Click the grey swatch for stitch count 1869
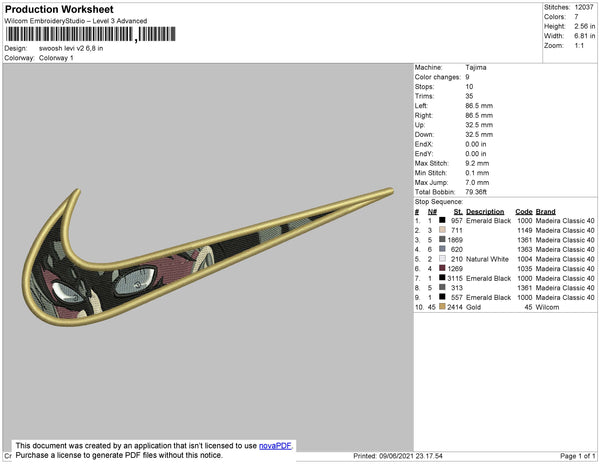The width and height of the screenshot is (600, 464). click(442, 239)
